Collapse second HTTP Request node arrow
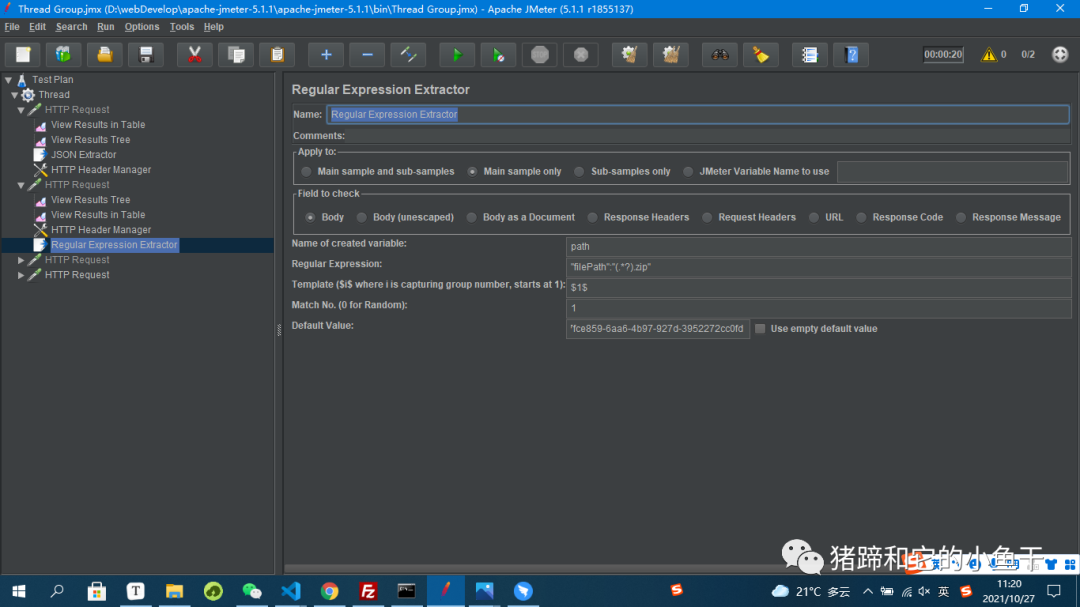Viewport: 1080px width, 607px height. 21,185
